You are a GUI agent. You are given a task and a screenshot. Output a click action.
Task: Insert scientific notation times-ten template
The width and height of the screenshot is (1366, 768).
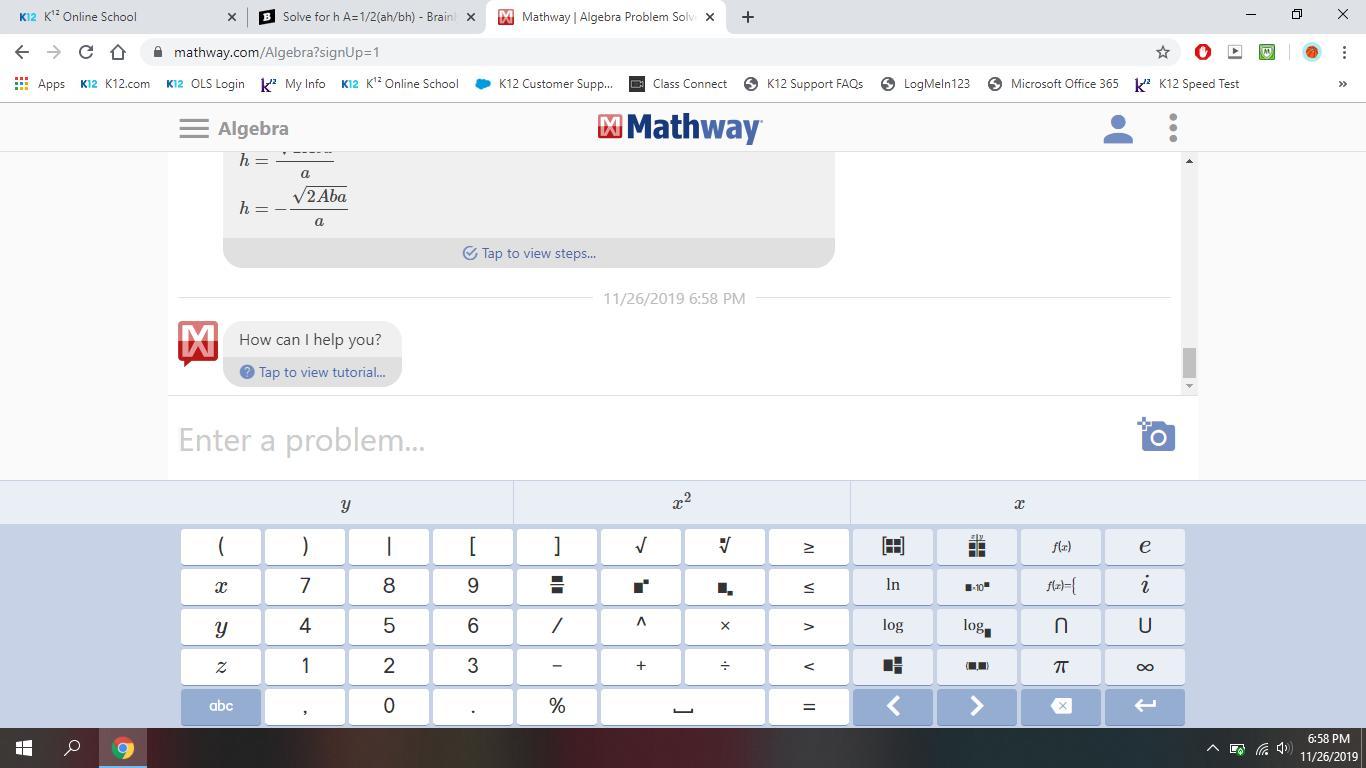(x=977, y=586)
